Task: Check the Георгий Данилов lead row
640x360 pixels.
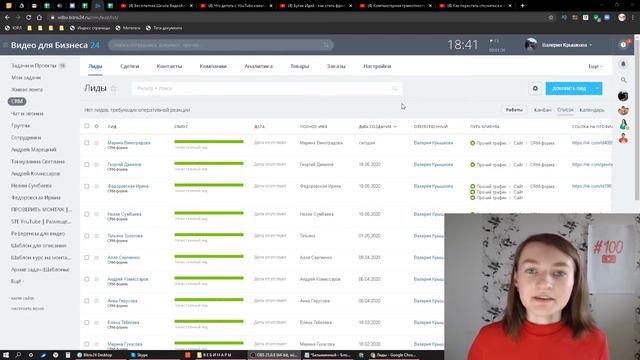Action: (x=87, y=164)
